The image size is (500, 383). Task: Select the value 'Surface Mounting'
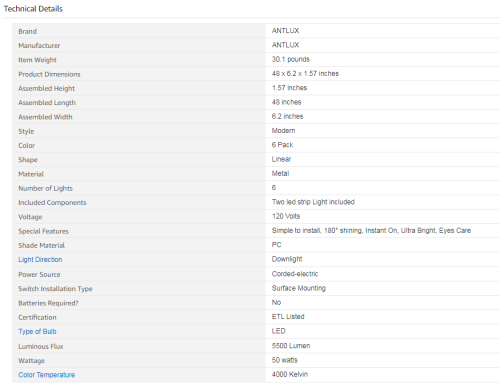[x=299, y=288]
